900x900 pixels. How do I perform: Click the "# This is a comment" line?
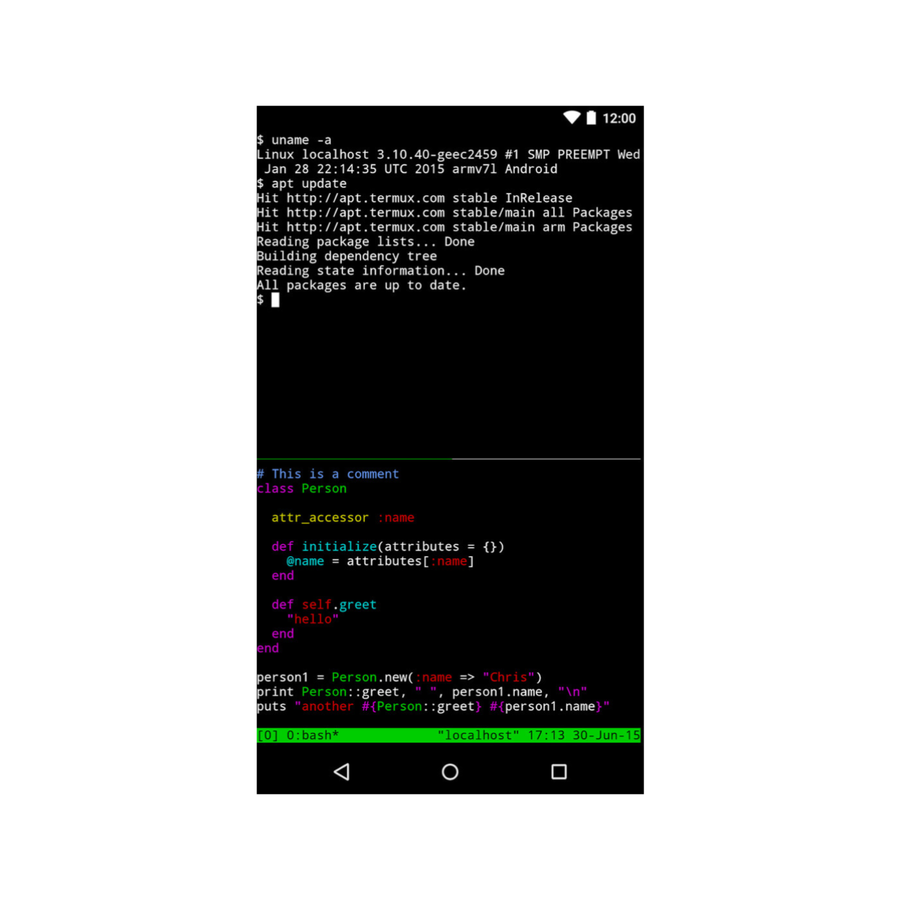point(328,474)
